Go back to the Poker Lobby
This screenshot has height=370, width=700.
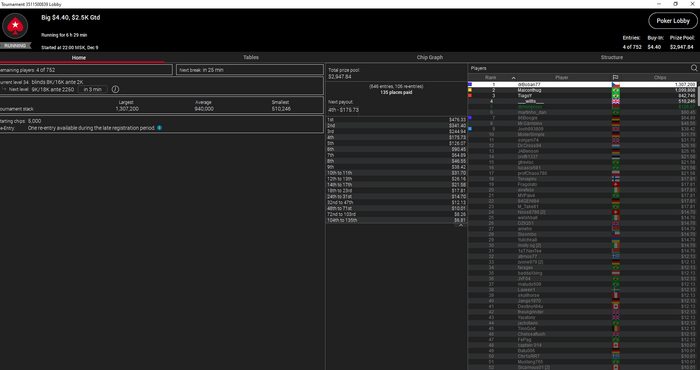[673, 21]
